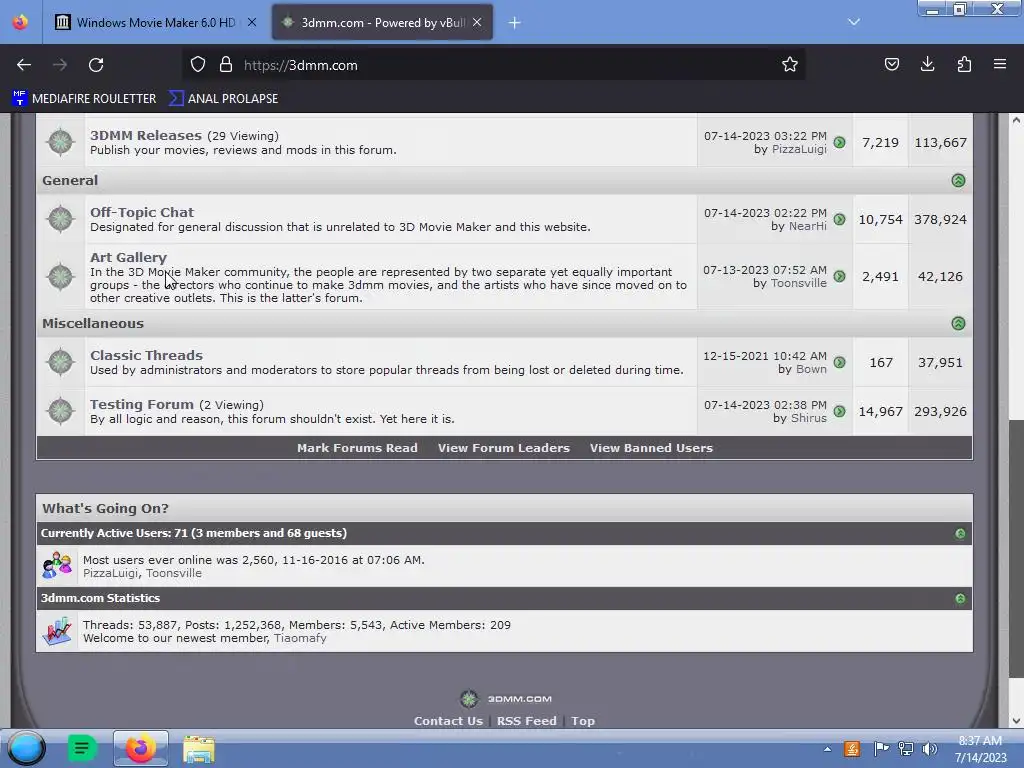Open the MEDIAFIRE ROULETTER bookmark
Viewport: 1024px width, 768px height.
(85, 99)
